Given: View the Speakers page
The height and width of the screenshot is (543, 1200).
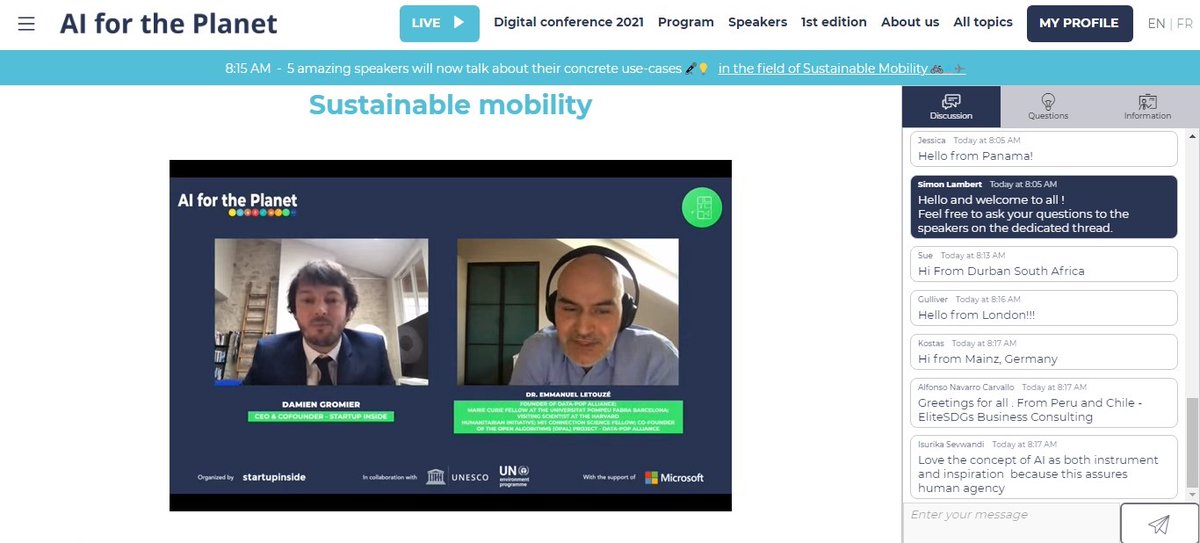Looking at the screenshot, I should tap(757, 22).
